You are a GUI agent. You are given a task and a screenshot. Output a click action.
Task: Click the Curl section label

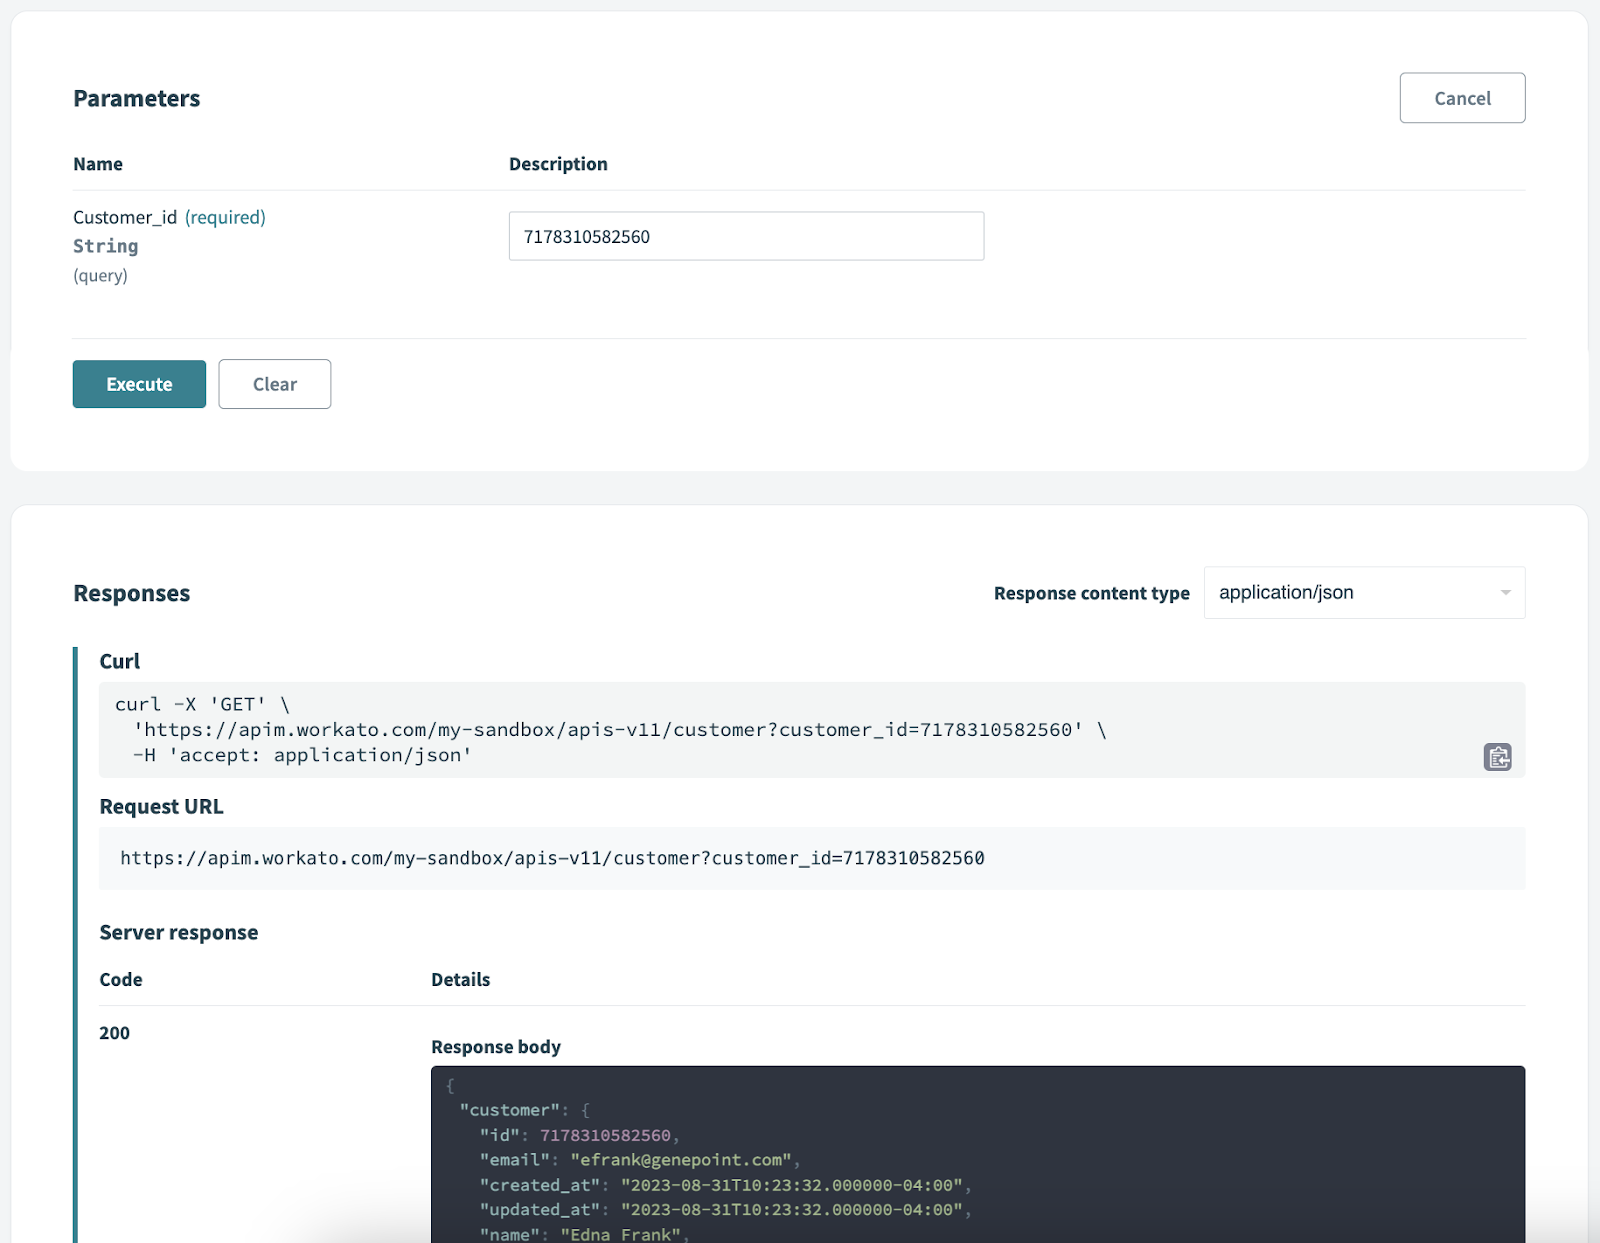click(x=118, y=660)
